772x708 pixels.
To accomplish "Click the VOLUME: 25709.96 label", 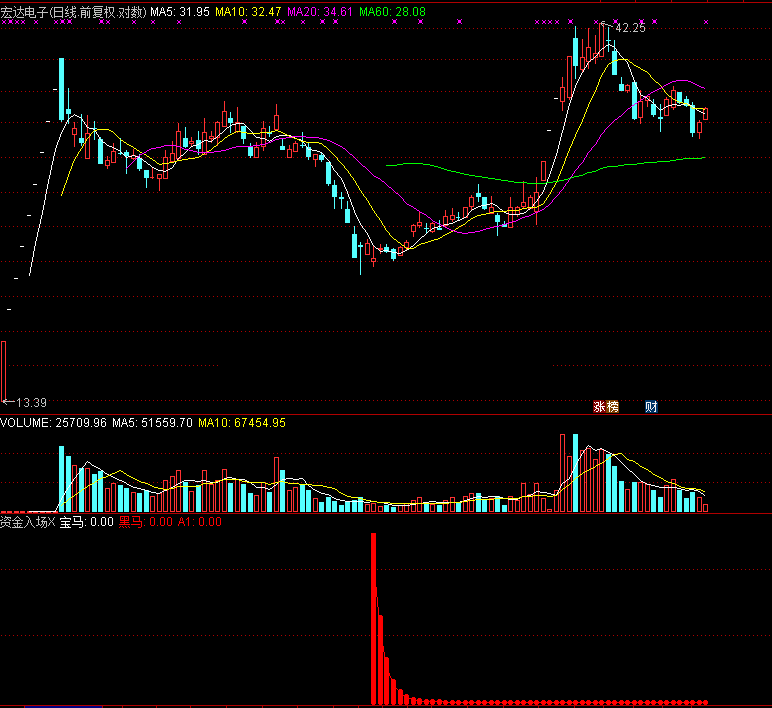I will [53, 423].
